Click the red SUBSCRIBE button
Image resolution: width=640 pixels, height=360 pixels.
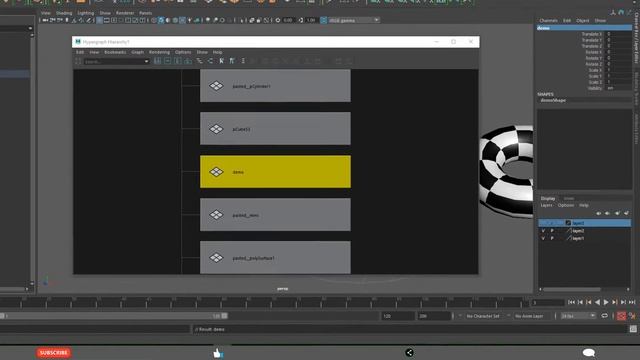53,353
